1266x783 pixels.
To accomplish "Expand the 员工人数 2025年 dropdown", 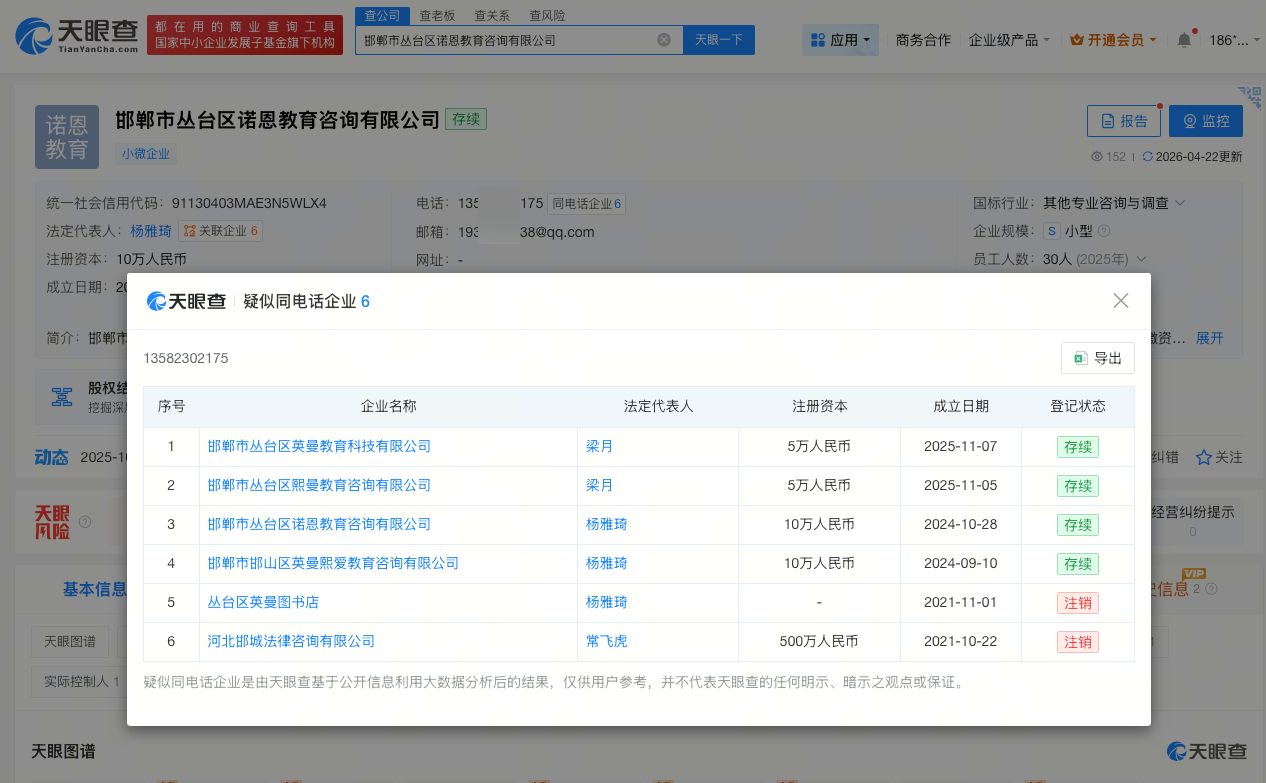I will coord(1141,259).
